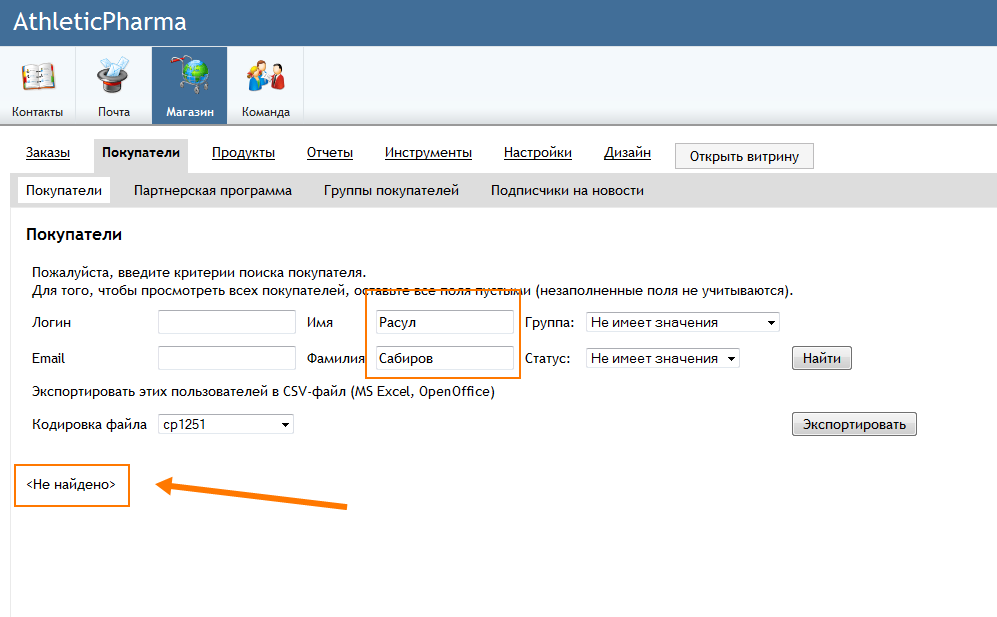
Task: Open Группы покупателей subtab
Action: pyautogui.click(x=391, y=190)
